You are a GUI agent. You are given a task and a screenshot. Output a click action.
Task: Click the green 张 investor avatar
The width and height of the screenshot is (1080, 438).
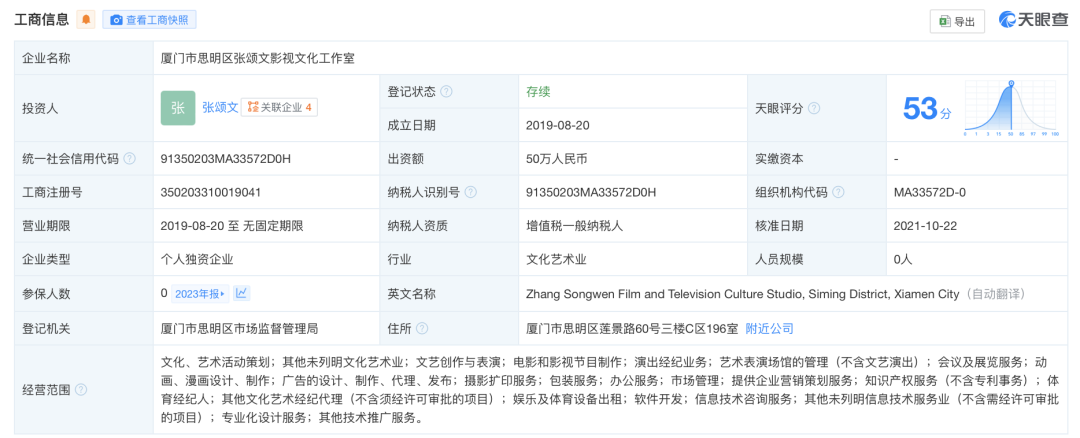pyautogui.click(x=178, y=108)
